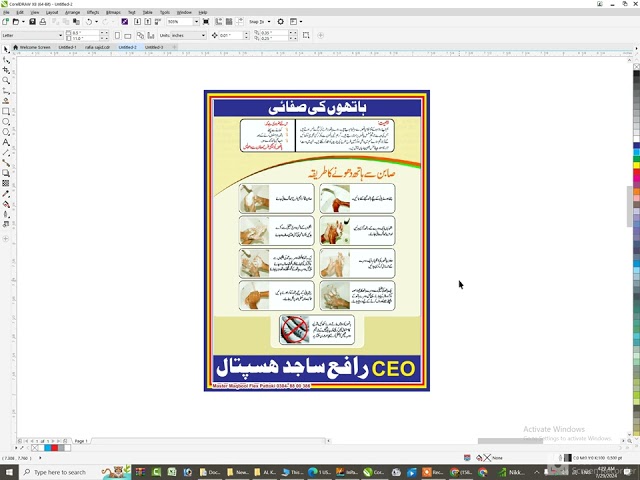Screen dimensions: 640x480
Task: Open the Tools menu
Action: pos(164,12)
